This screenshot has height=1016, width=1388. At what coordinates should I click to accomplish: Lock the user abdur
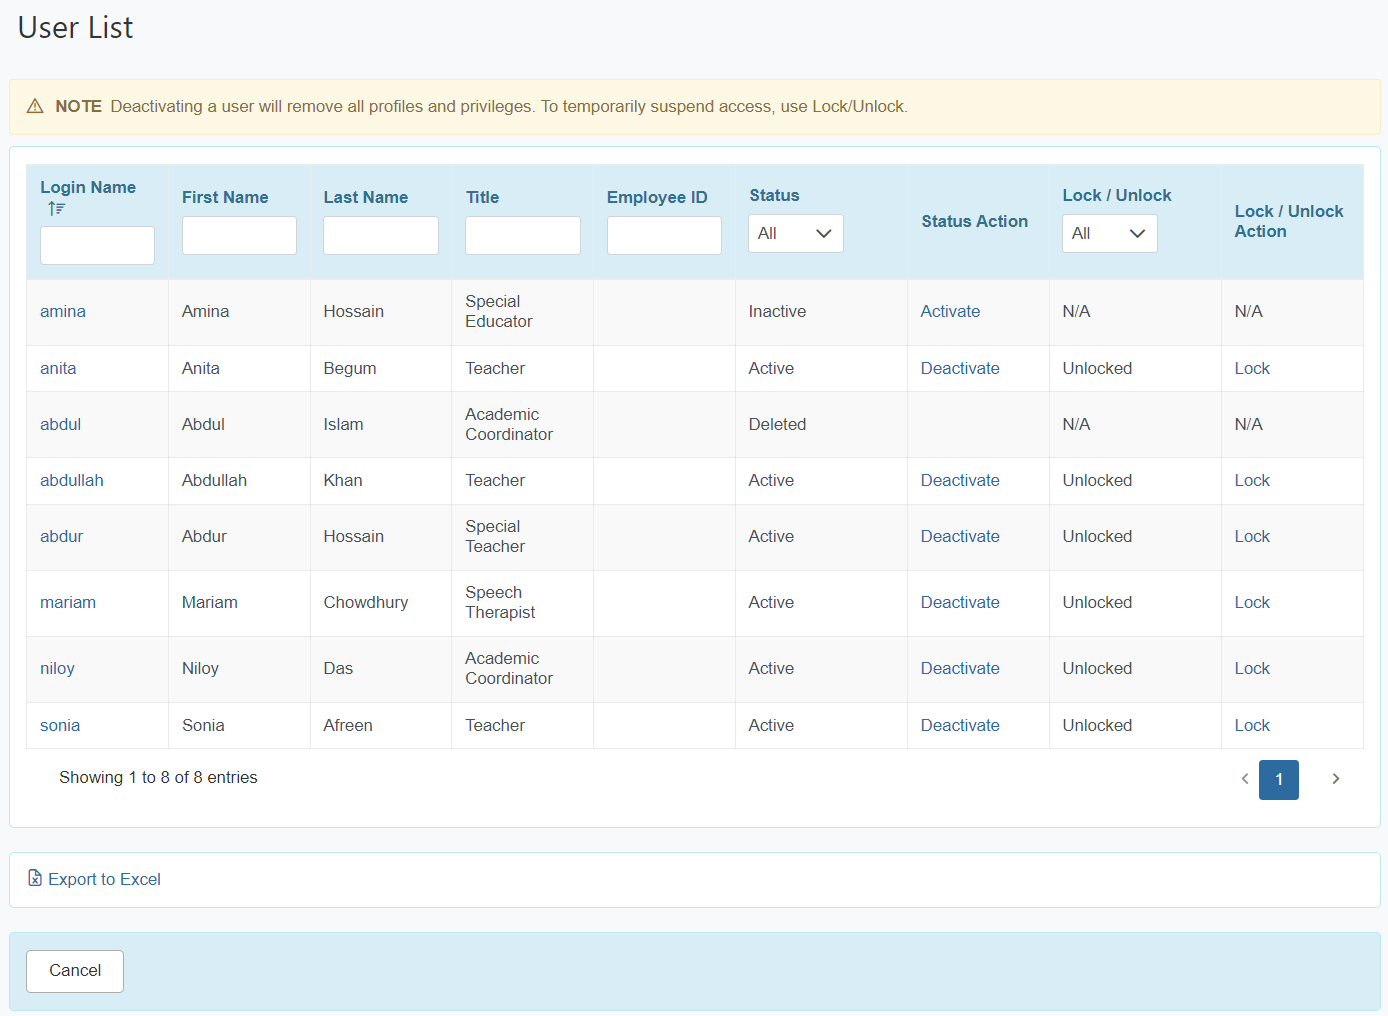[x=1252, y=536]
